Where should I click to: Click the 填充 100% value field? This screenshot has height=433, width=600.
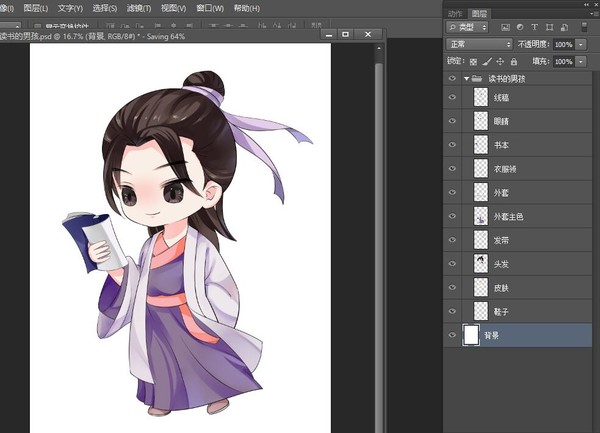[x=564, y=62]
